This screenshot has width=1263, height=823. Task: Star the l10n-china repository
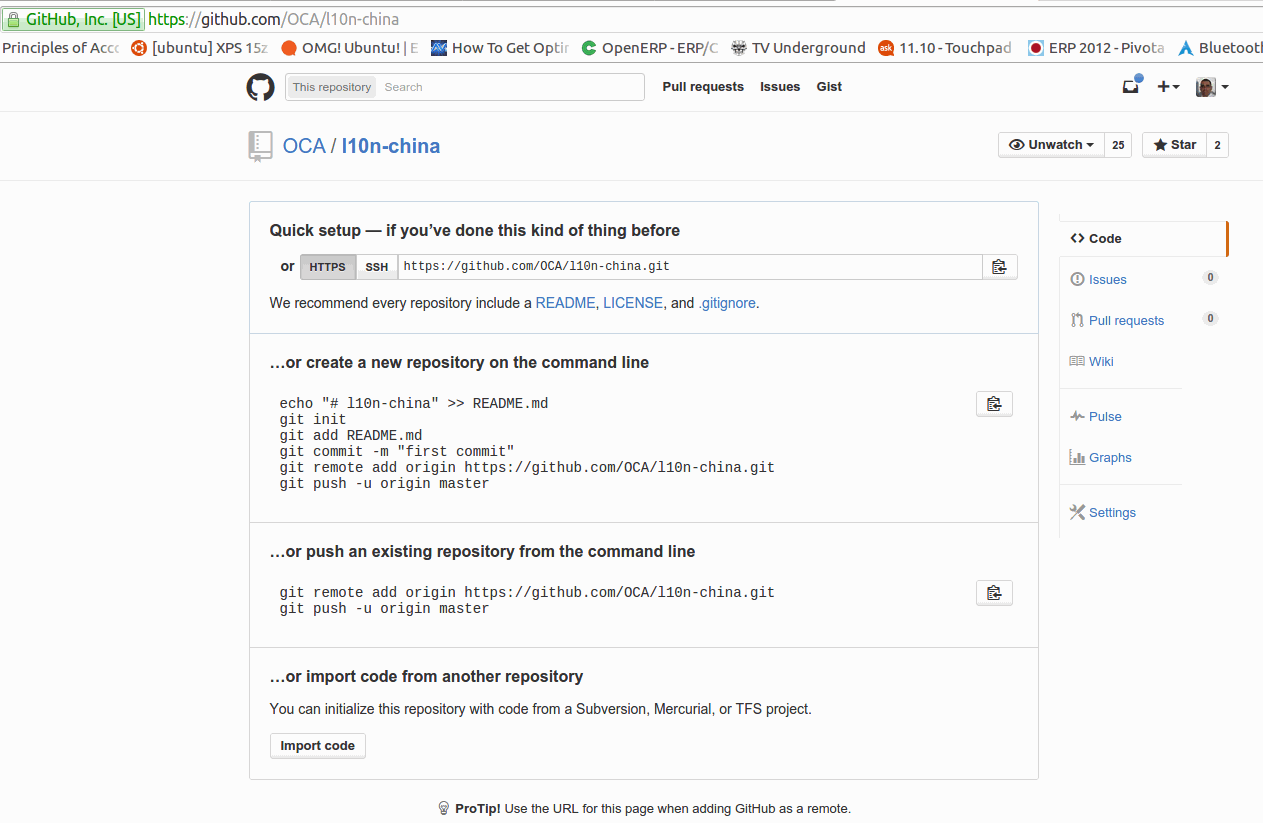tap(1174, 145)
